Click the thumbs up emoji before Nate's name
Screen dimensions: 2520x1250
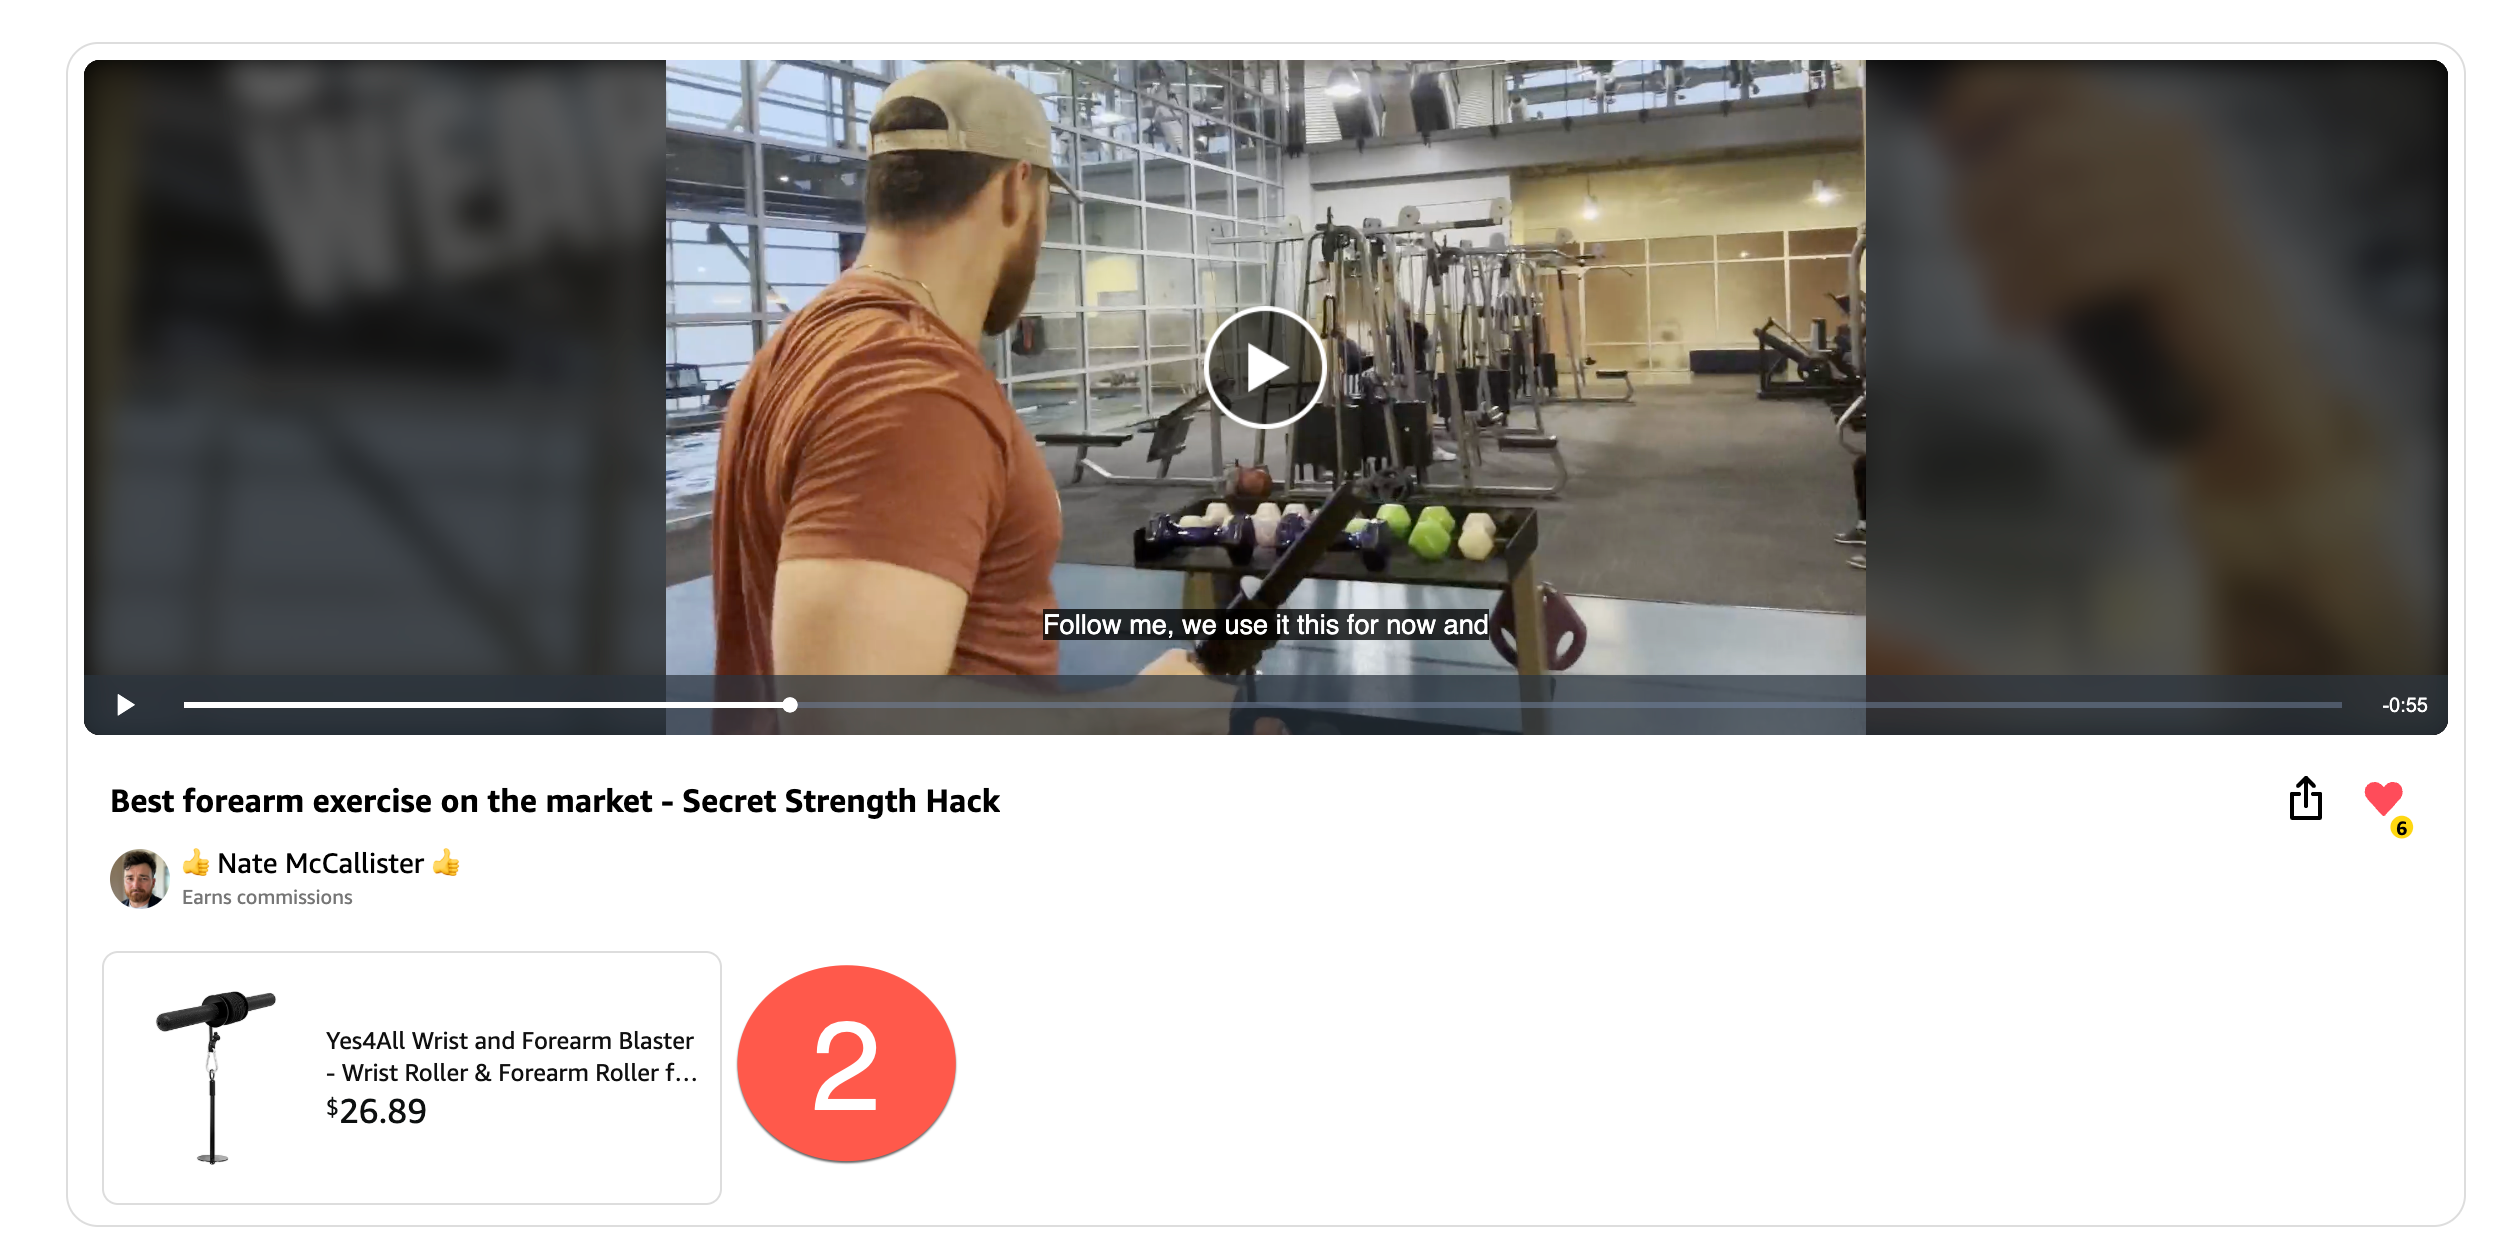click(196, 862)
